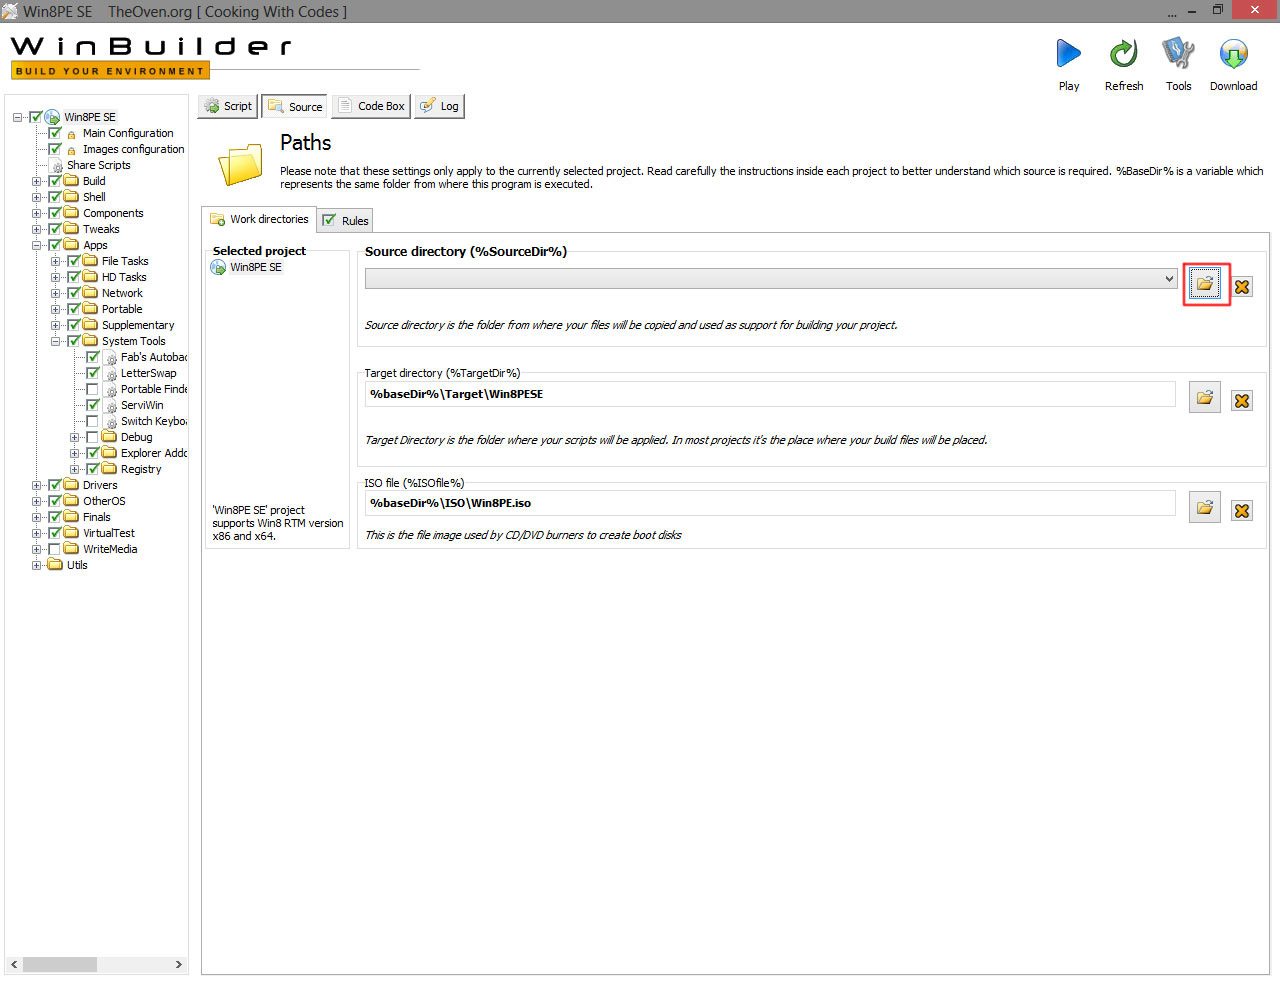Browse for the ISO file location
The image size is (1280, 982).
1205,508
